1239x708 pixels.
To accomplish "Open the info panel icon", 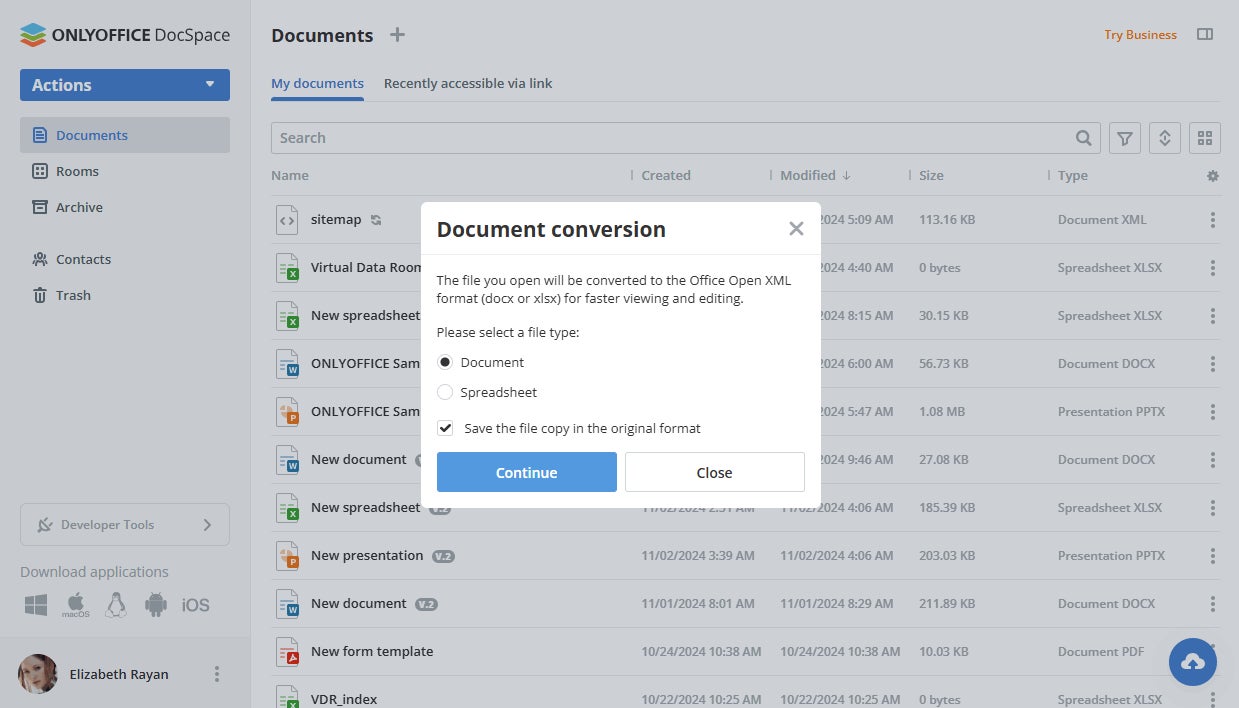I will (x=1205, y=35).
